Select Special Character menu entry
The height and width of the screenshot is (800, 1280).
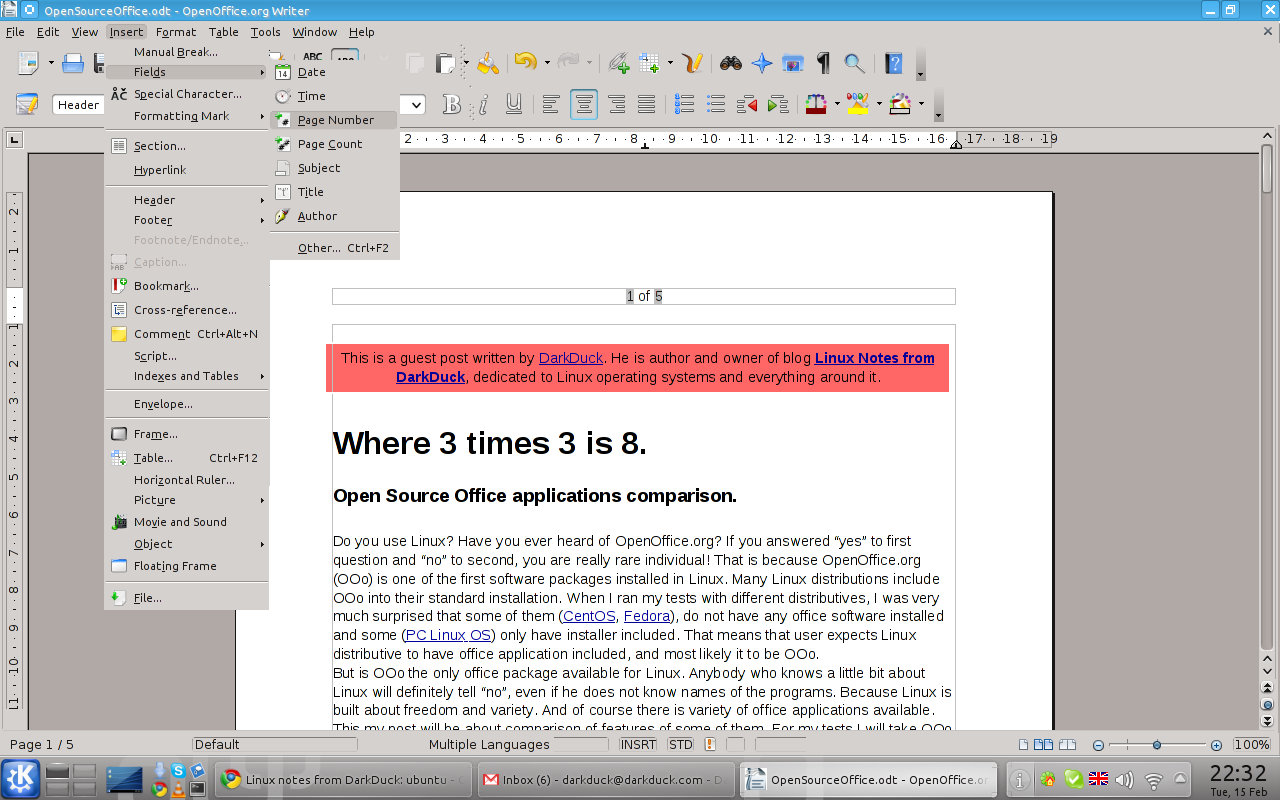[187, 94]
